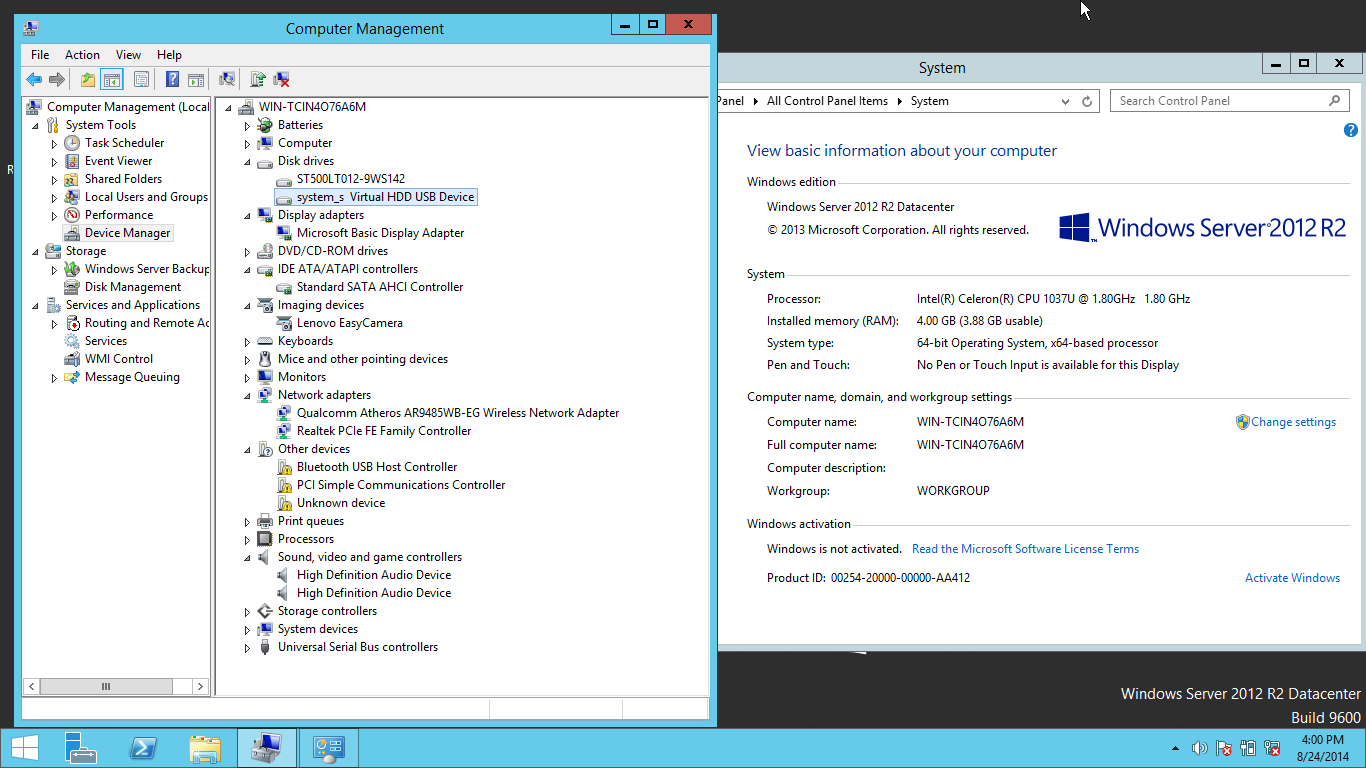
Task: Collapse the Storage node in left tree
Action: pyautogui.click(x=36, y=251)
